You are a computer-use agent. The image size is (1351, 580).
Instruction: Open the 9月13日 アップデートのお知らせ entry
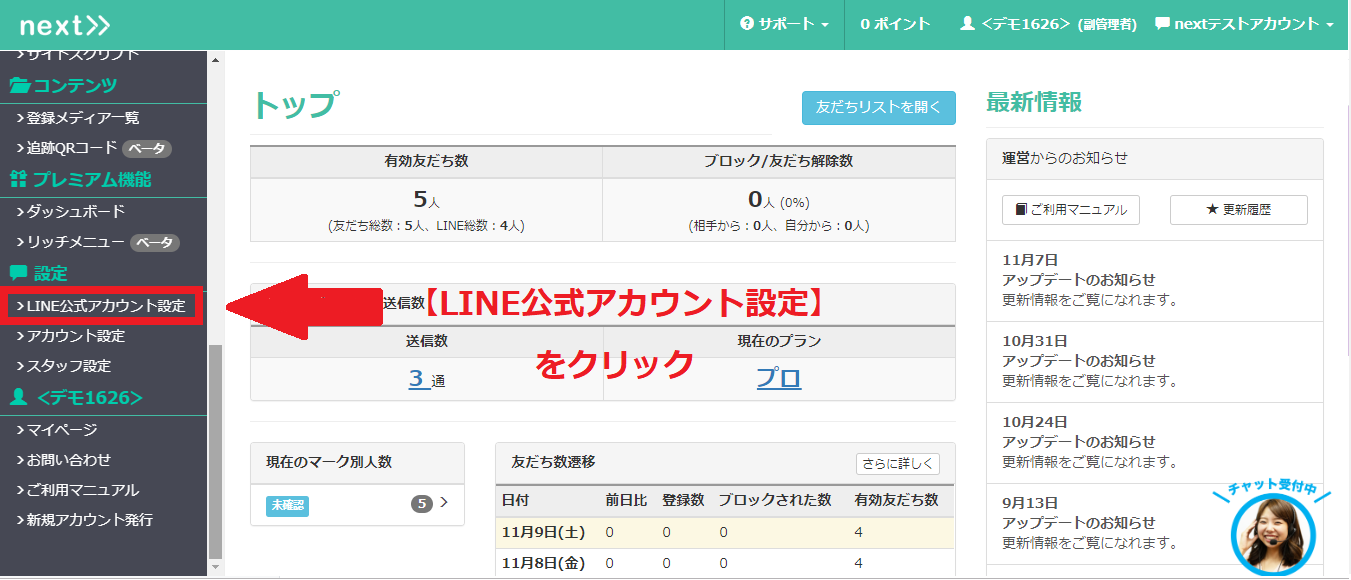[1154, 522]
